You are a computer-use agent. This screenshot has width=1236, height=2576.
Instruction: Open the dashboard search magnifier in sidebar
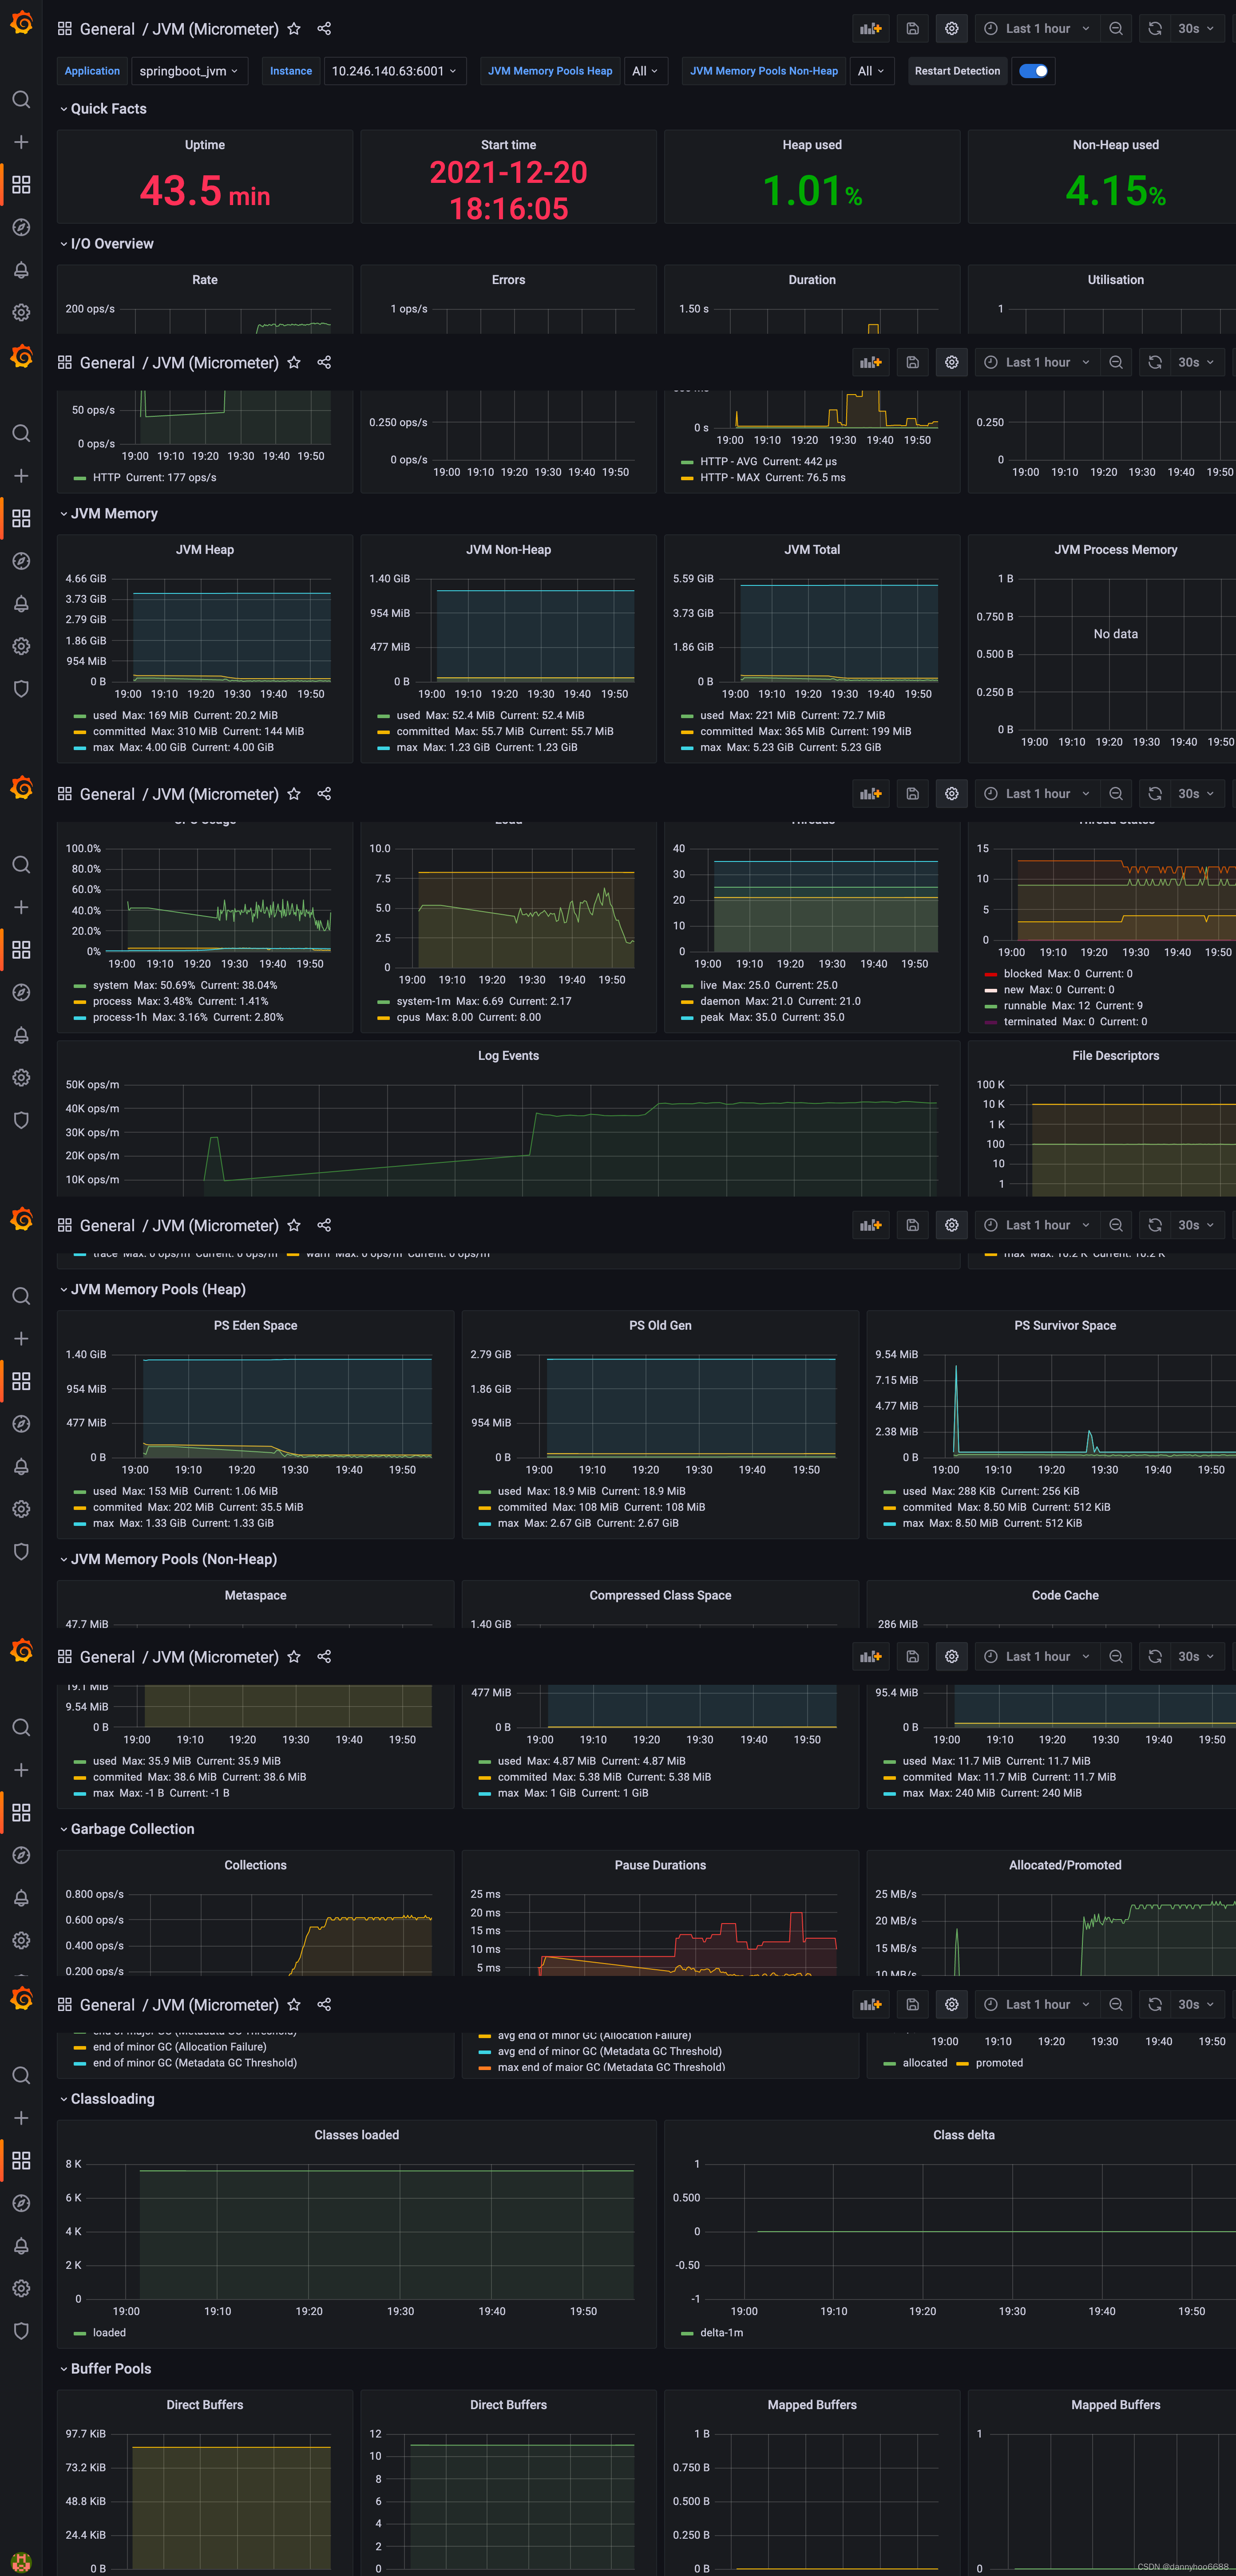pyautogui.click(x=21, y=100)
